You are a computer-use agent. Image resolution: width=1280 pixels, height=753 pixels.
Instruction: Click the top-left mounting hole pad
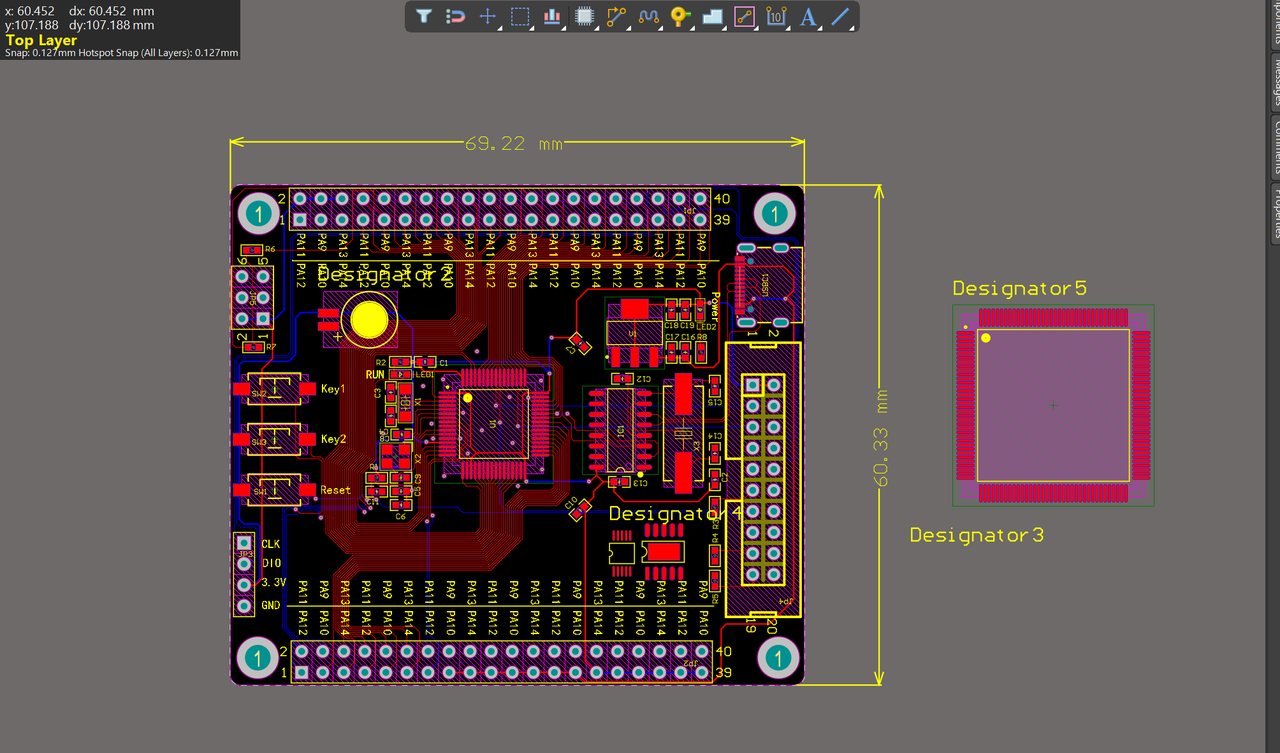[259, 213]
